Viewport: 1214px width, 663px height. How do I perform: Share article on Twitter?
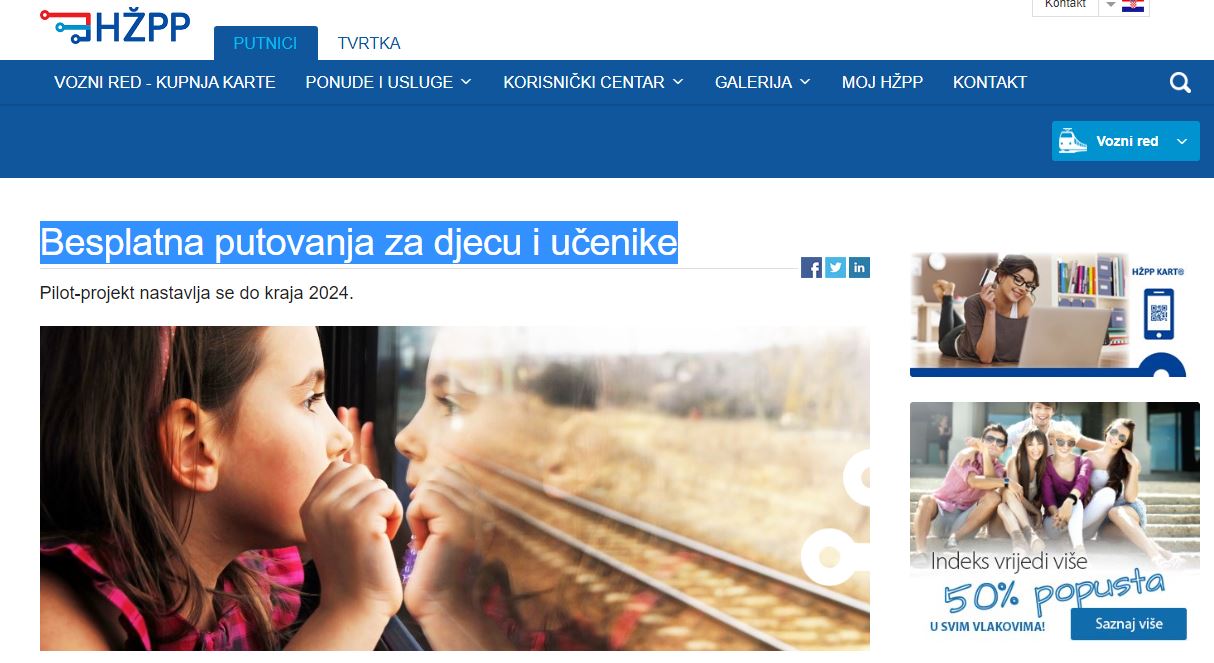(x=835, y=267)
